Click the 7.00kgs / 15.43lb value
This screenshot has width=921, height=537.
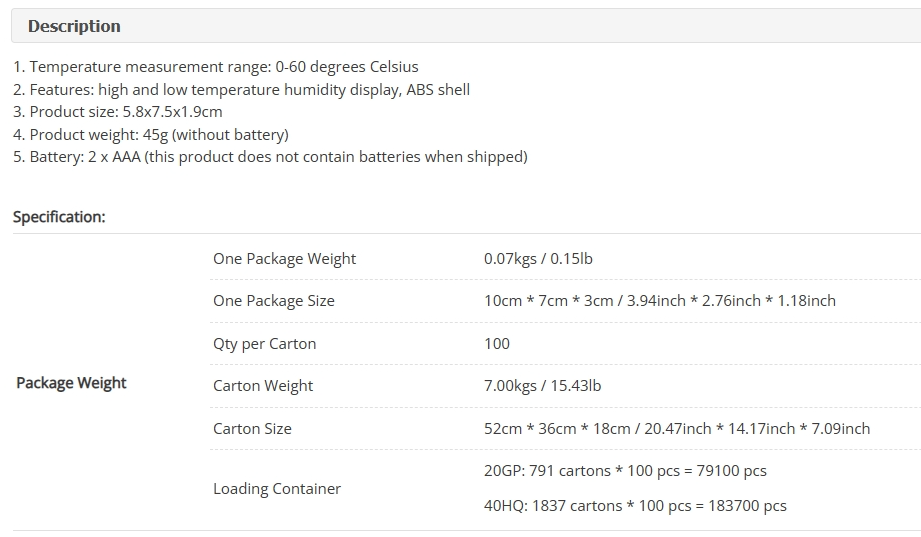tap(542, 386)
